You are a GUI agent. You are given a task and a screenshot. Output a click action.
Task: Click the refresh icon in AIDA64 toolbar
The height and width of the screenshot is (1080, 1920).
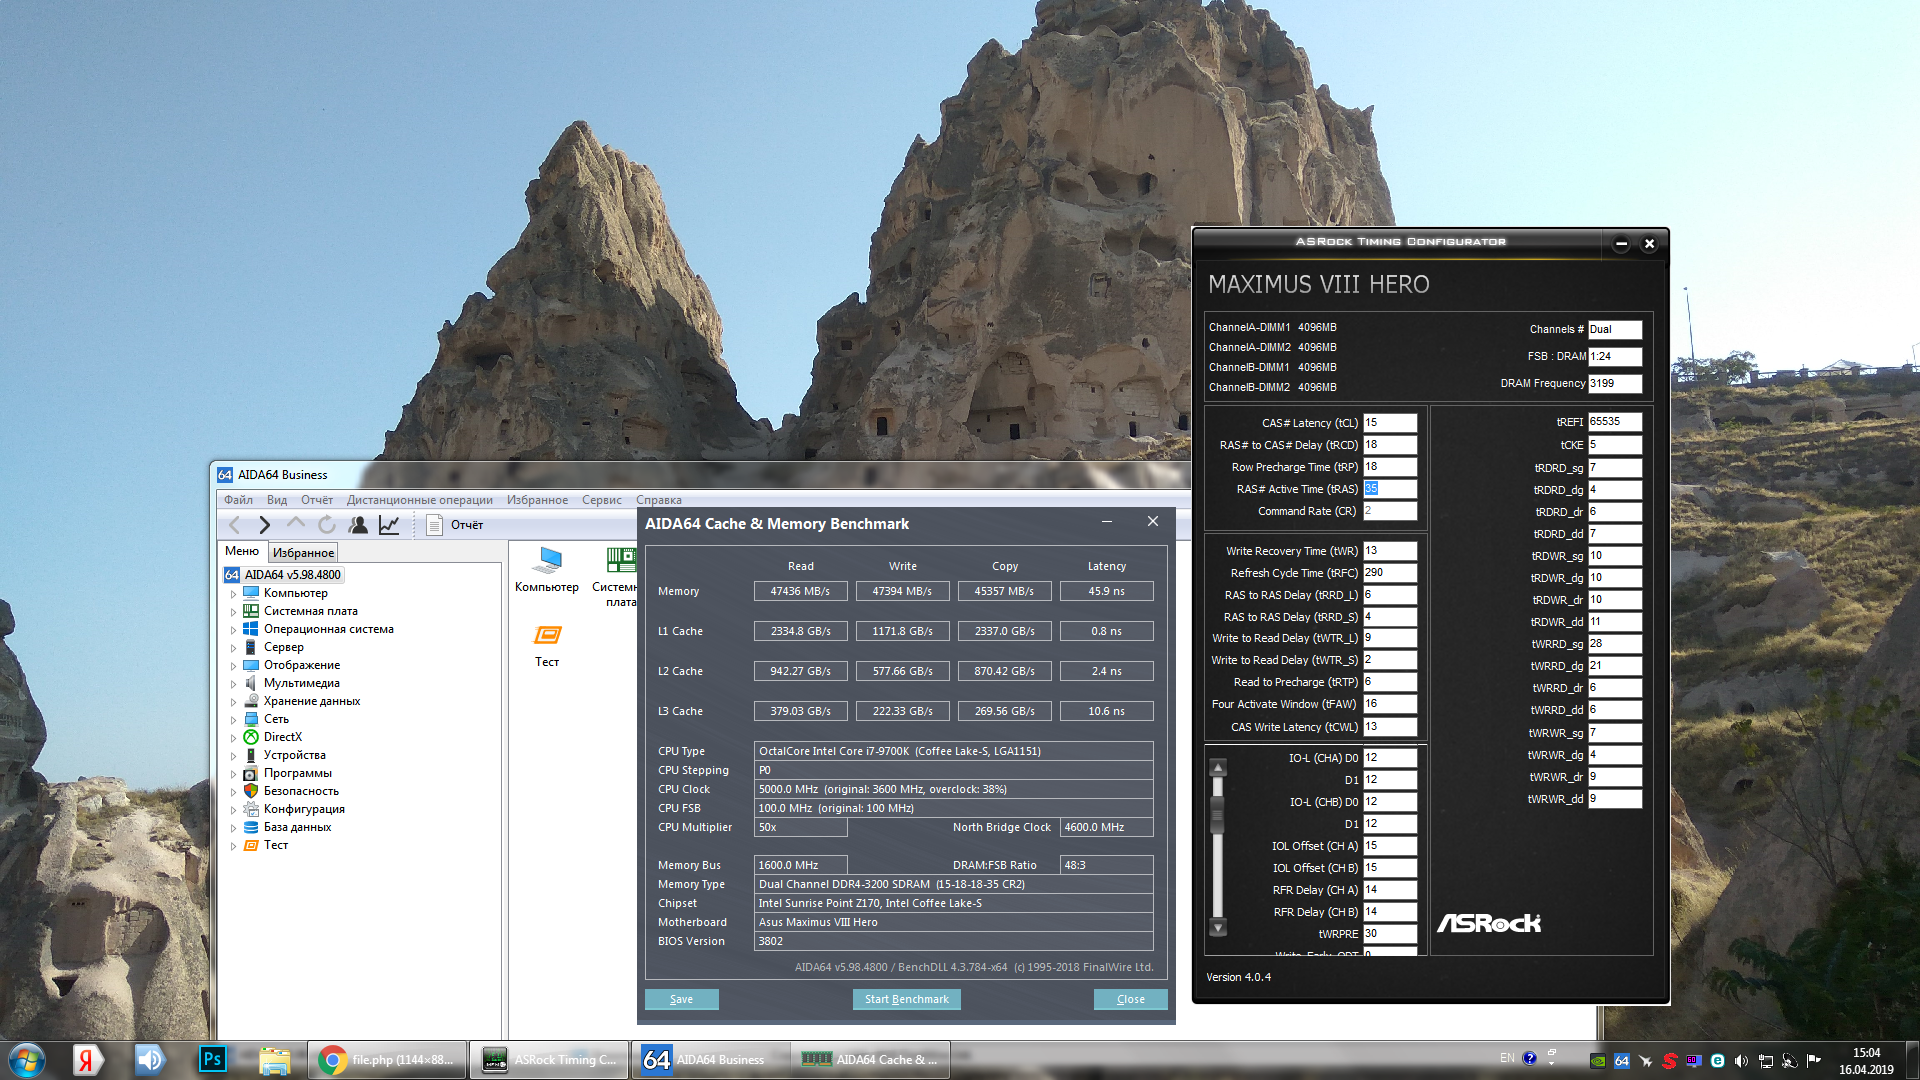coord(327,525)
